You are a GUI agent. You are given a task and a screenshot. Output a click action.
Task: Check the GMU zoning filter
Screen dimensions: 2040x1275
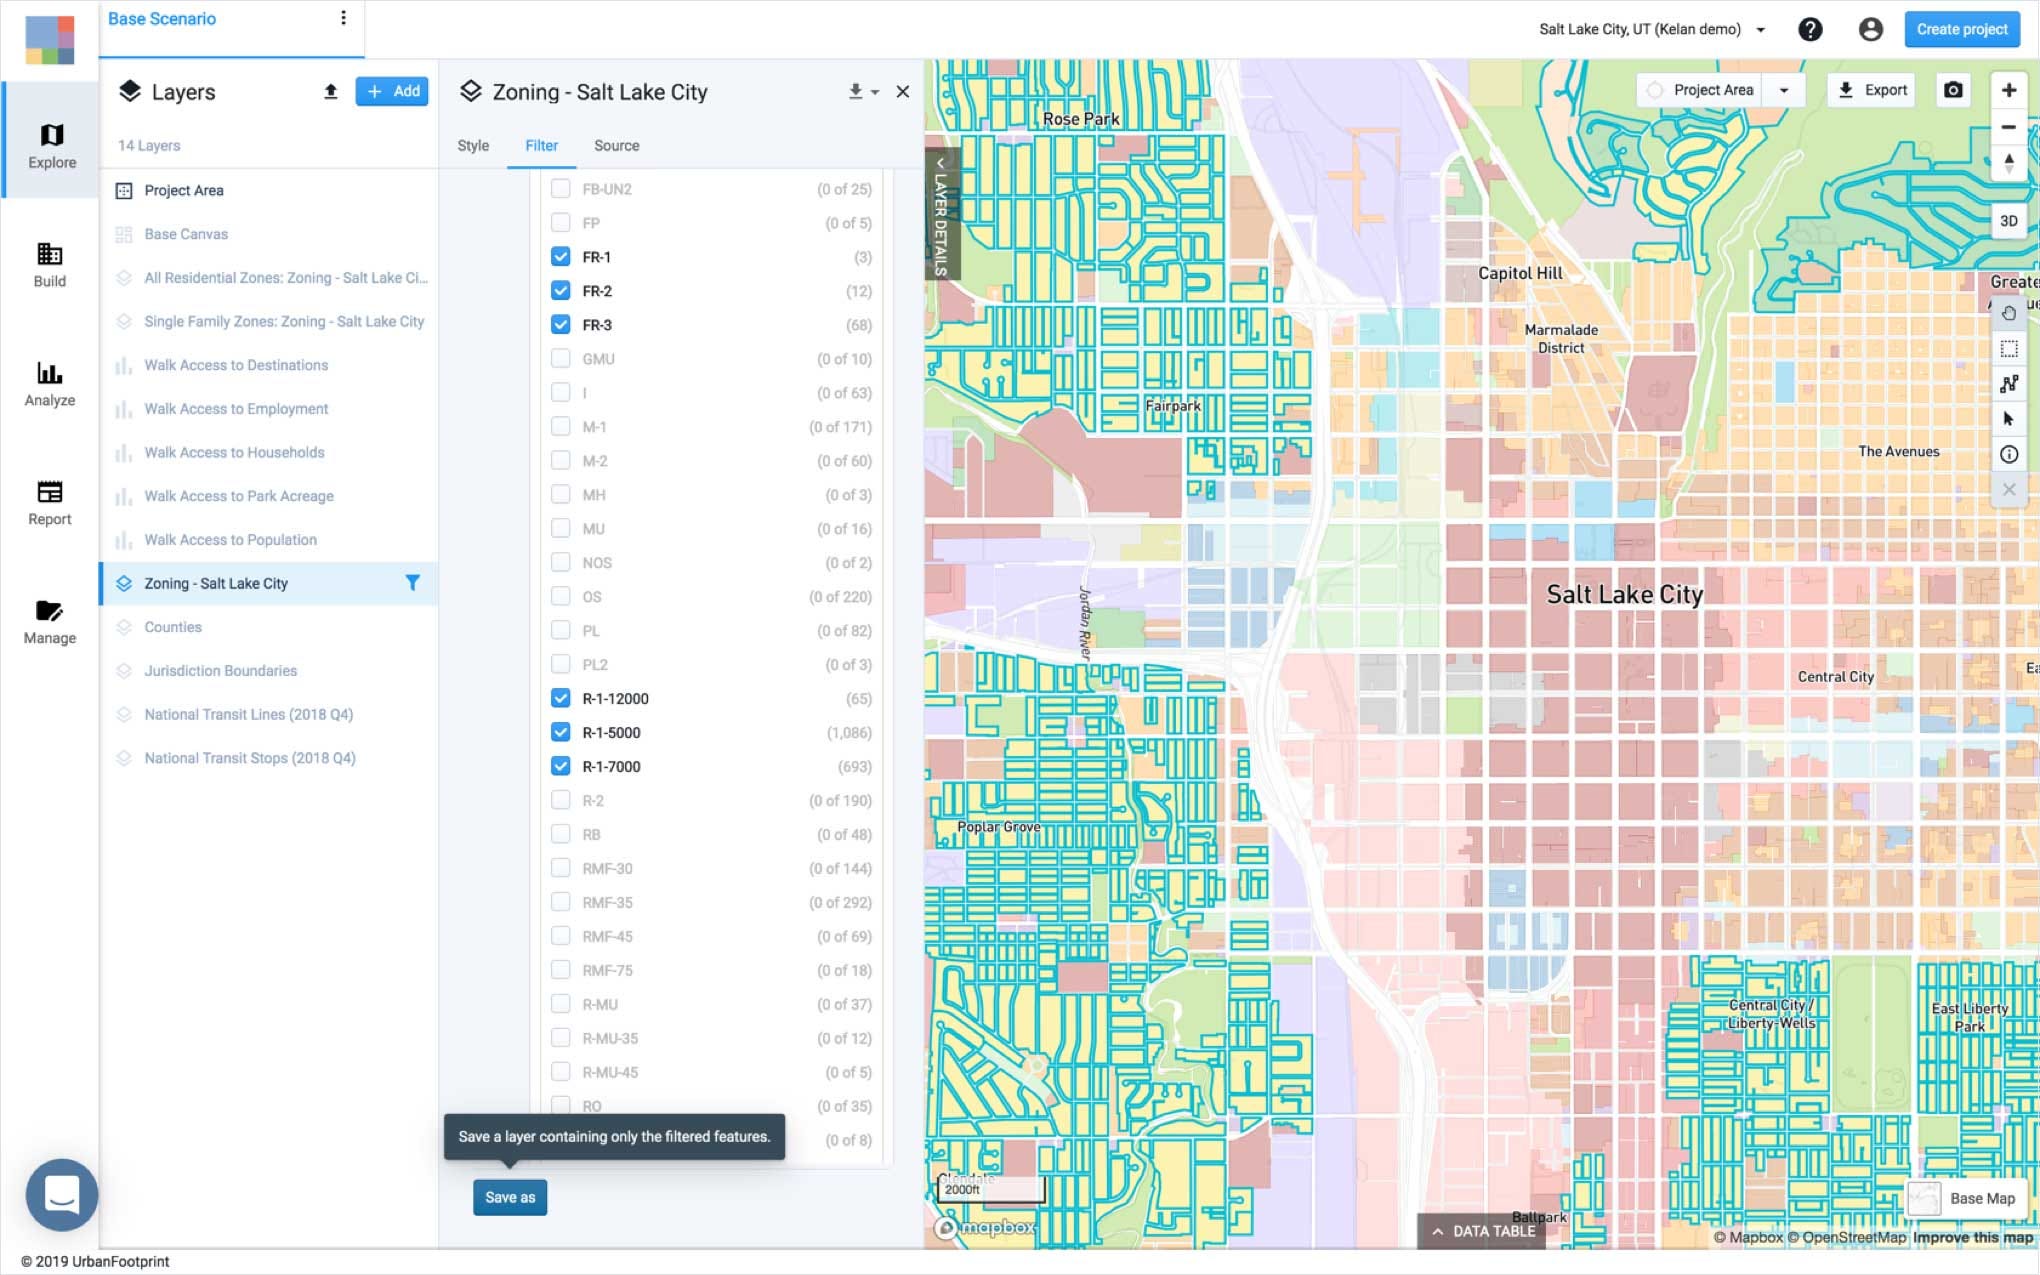tap(560, 359)
